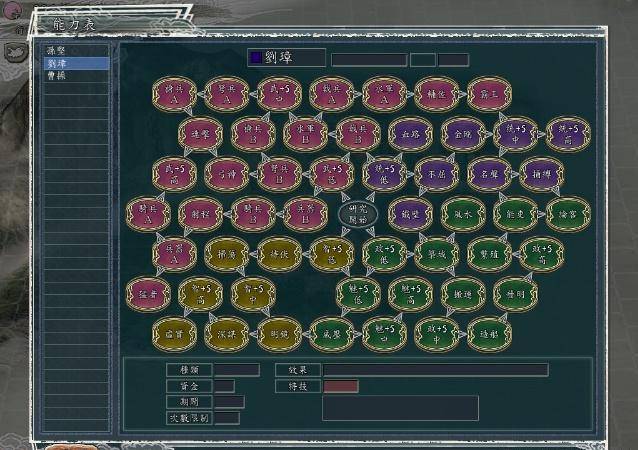Click the red 武+5中 node
Image resolution: width=638 pixels, height=450 pixels.
coord(279,94)
